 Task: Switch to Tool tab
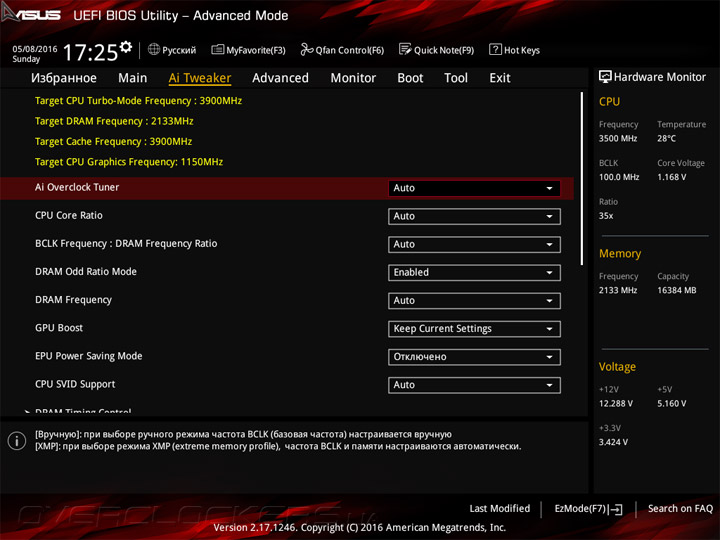click(456, 78)
